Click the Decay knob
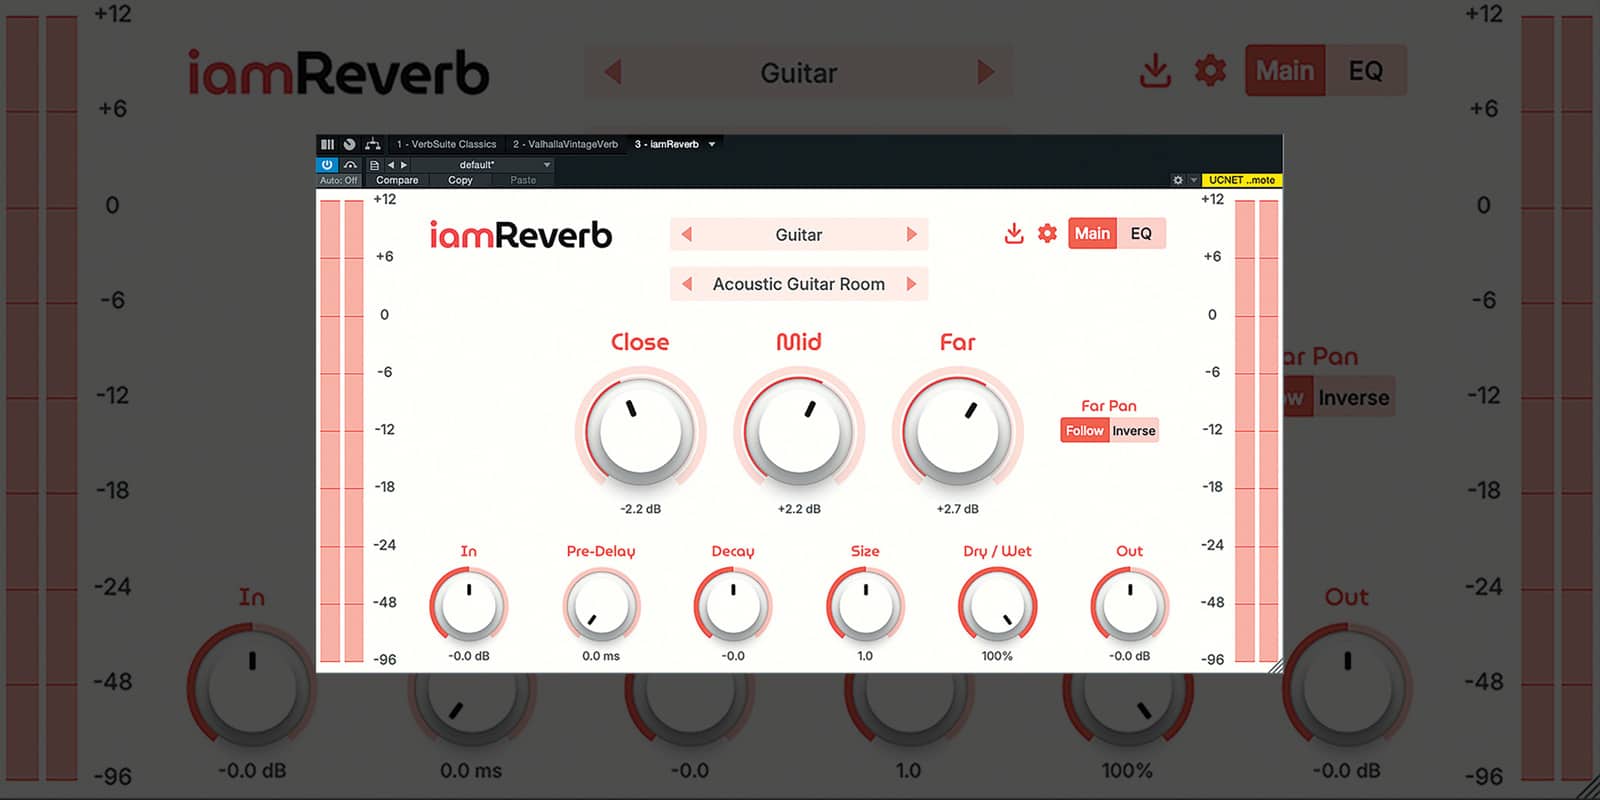The height and width of the screenshot is (800, 1600). click(x=733, y=605)
